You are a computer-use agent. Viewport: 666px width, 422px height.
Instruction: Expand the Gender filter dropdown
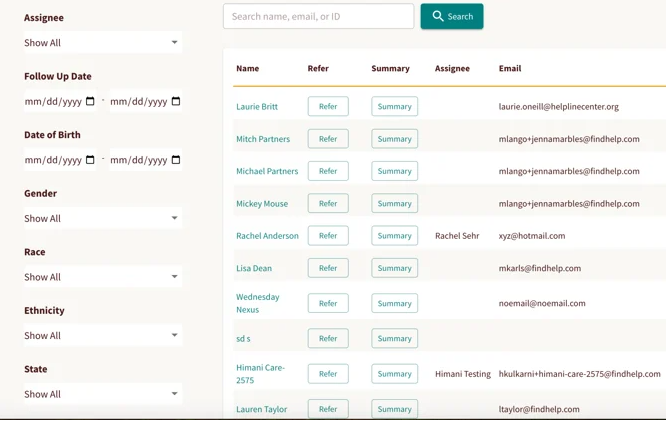tap(103, 218)
